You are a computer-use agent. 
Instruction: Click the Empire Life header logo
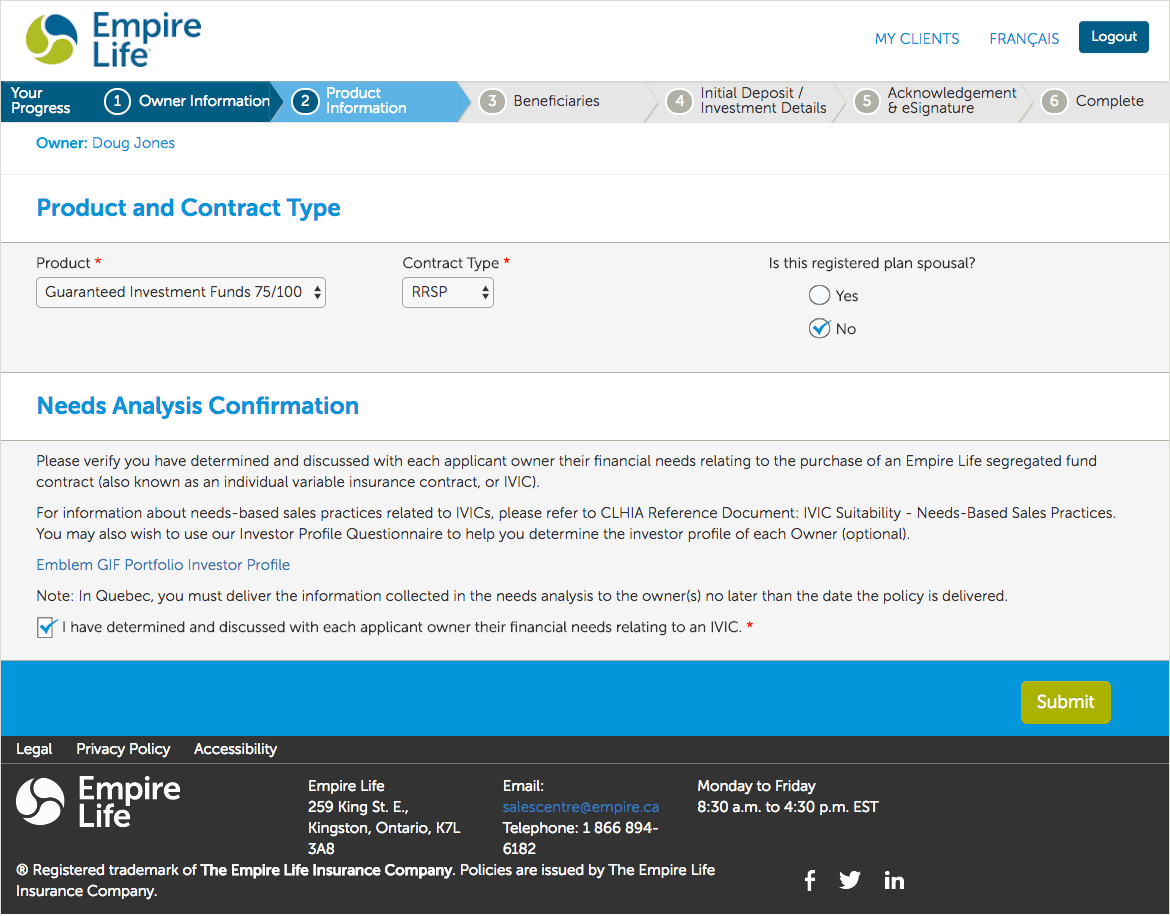tap(113, 40)
